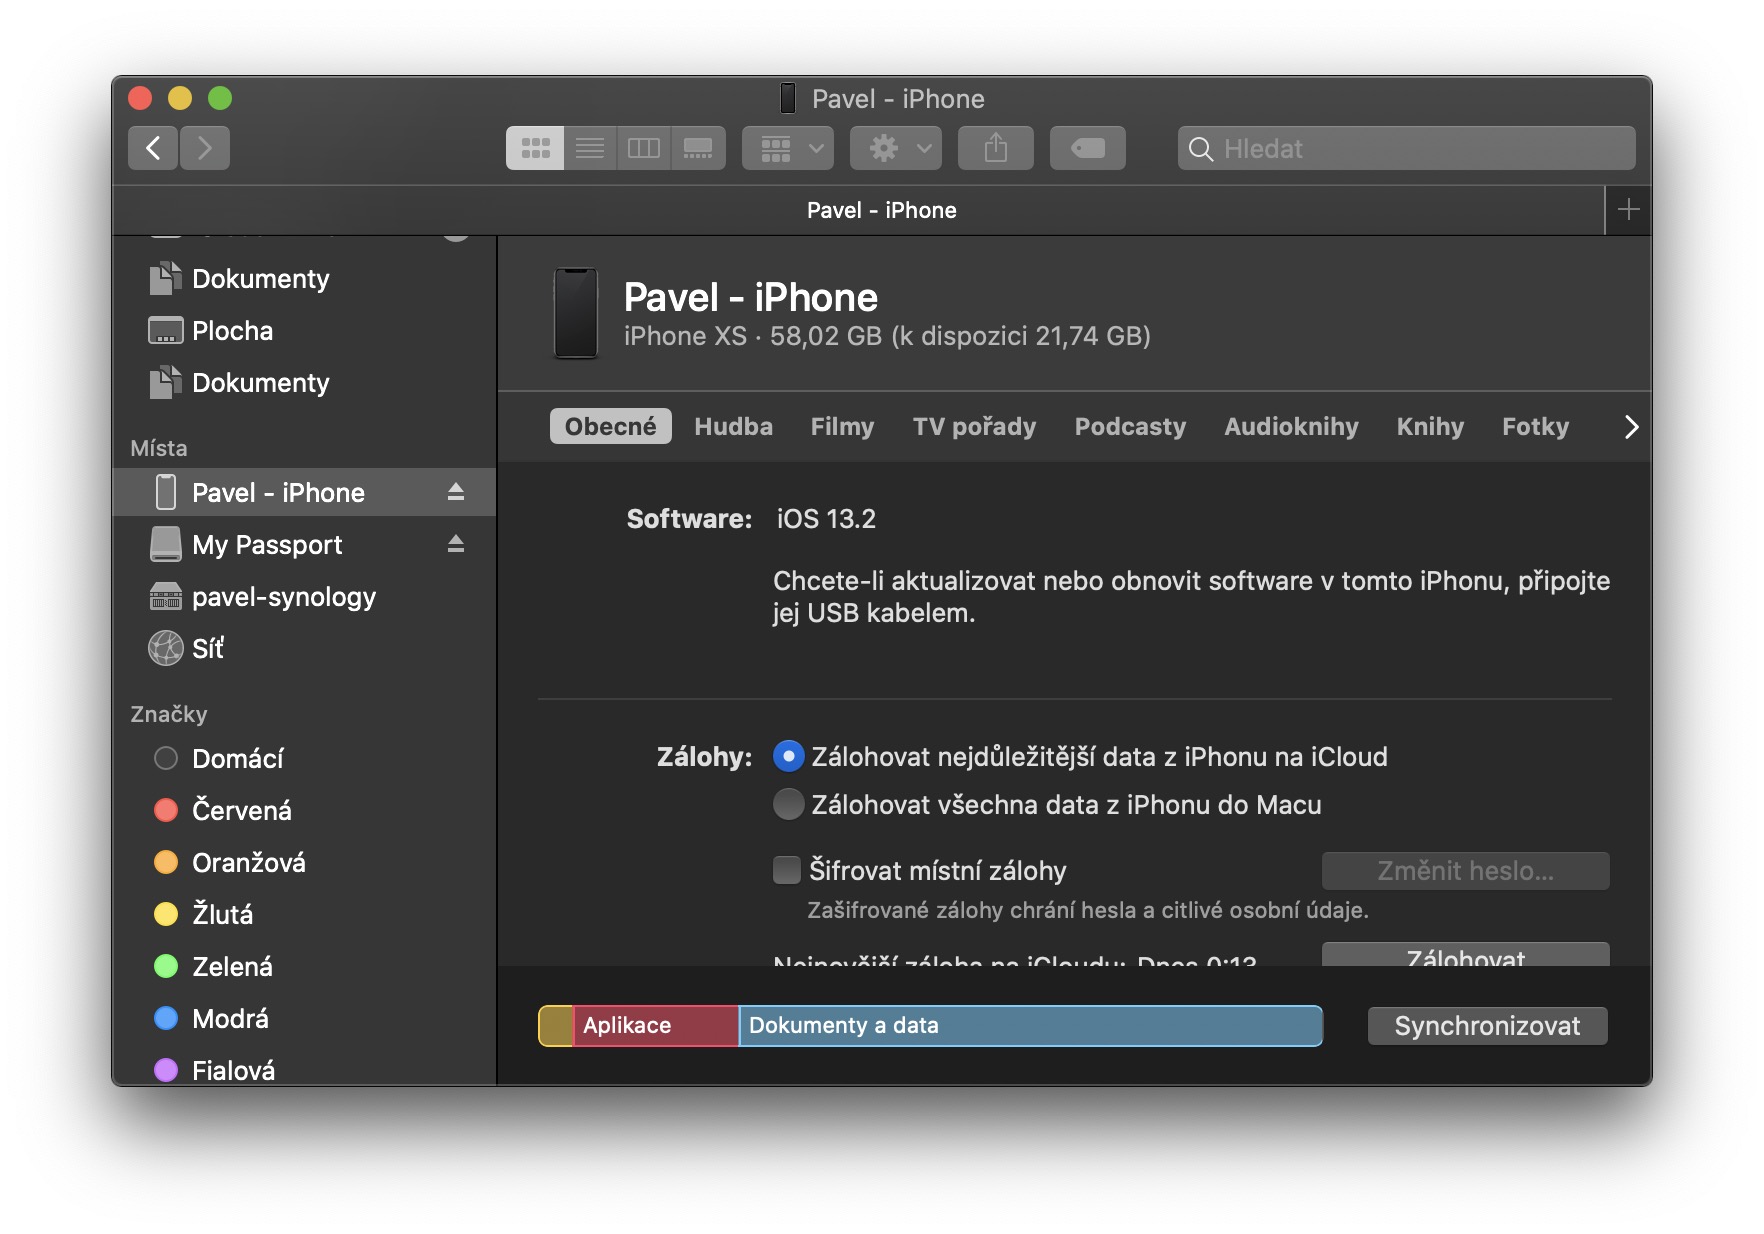Select the Domácí tag
Viewport: 1764px width, 1234px height.
(304, 758)
